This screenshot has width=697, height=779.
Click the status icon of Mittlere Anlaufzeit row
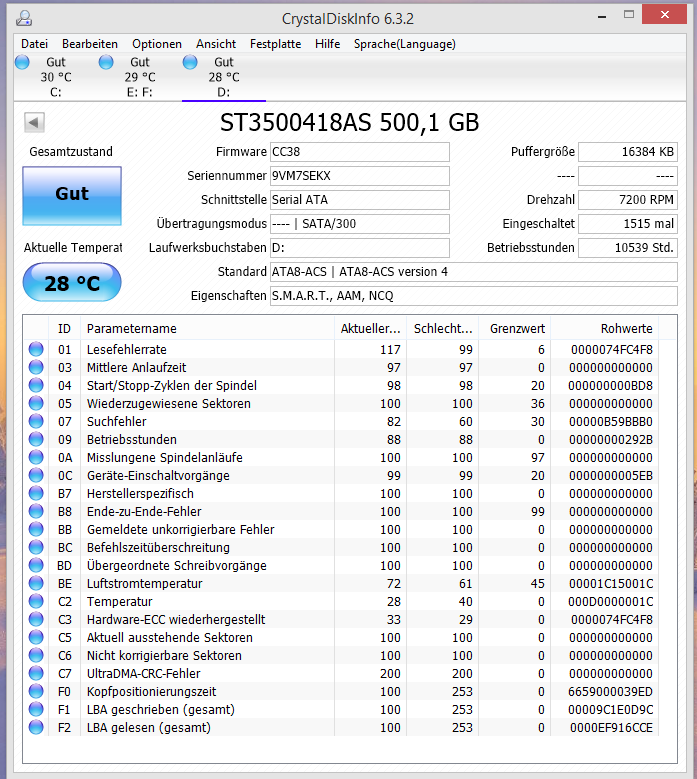[x=36, y=367]
